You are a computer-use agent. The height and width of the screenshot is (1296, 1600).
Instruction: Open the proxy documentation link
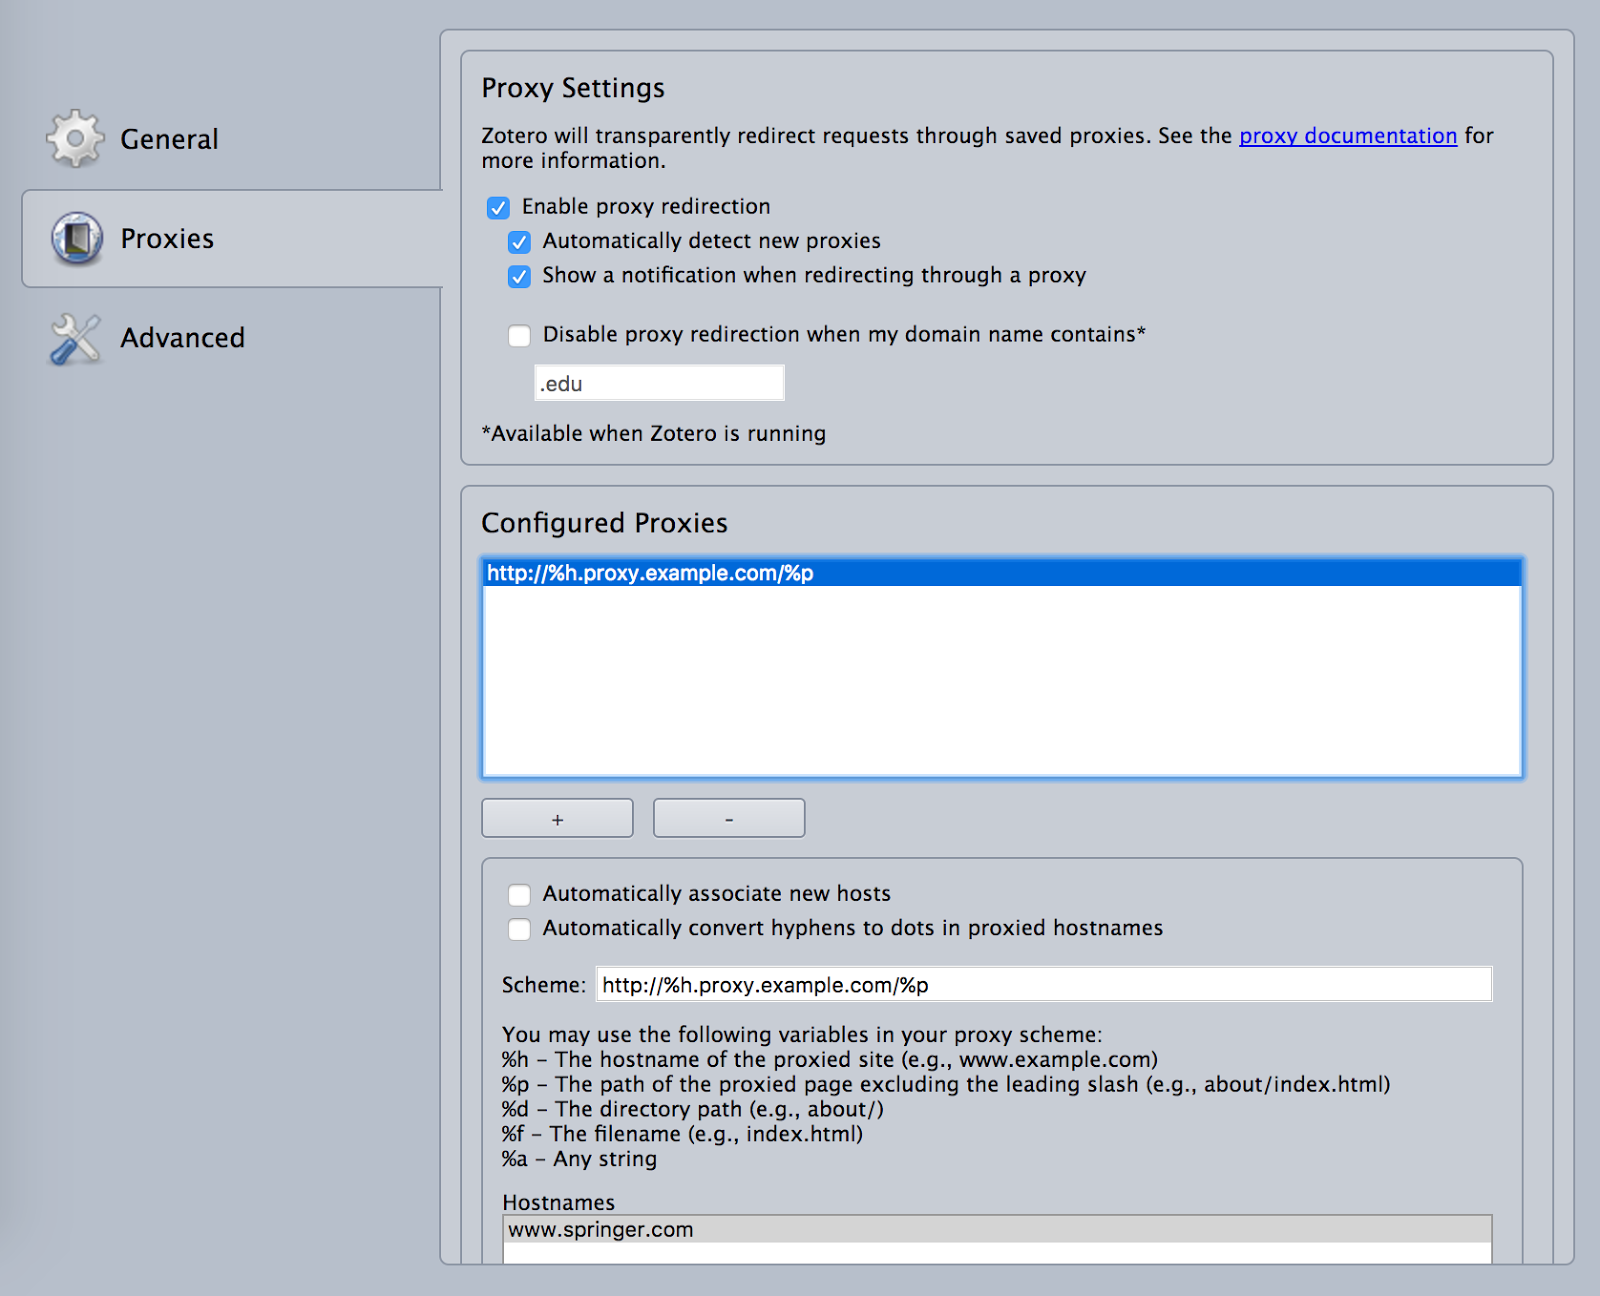coord(1347,136)
